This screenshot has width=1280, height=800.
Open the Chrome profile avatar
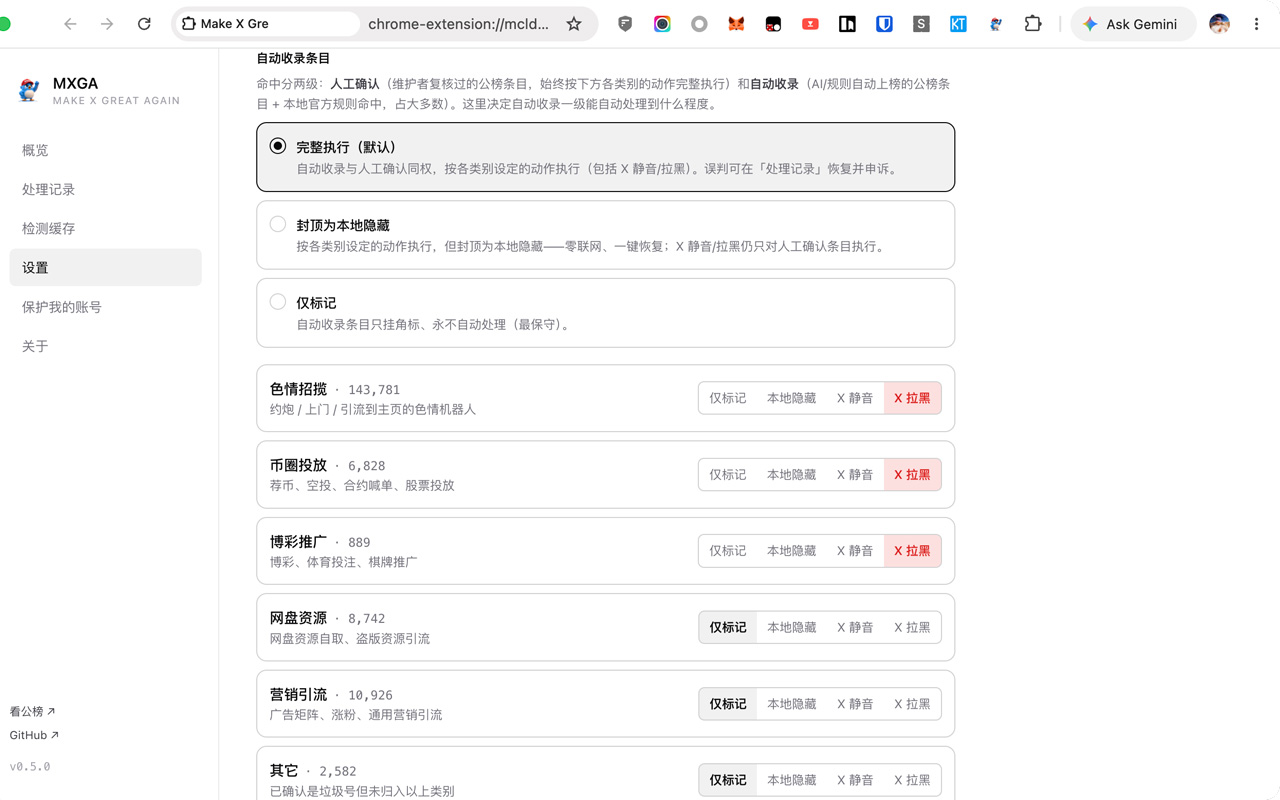[x=1219, y=24]
